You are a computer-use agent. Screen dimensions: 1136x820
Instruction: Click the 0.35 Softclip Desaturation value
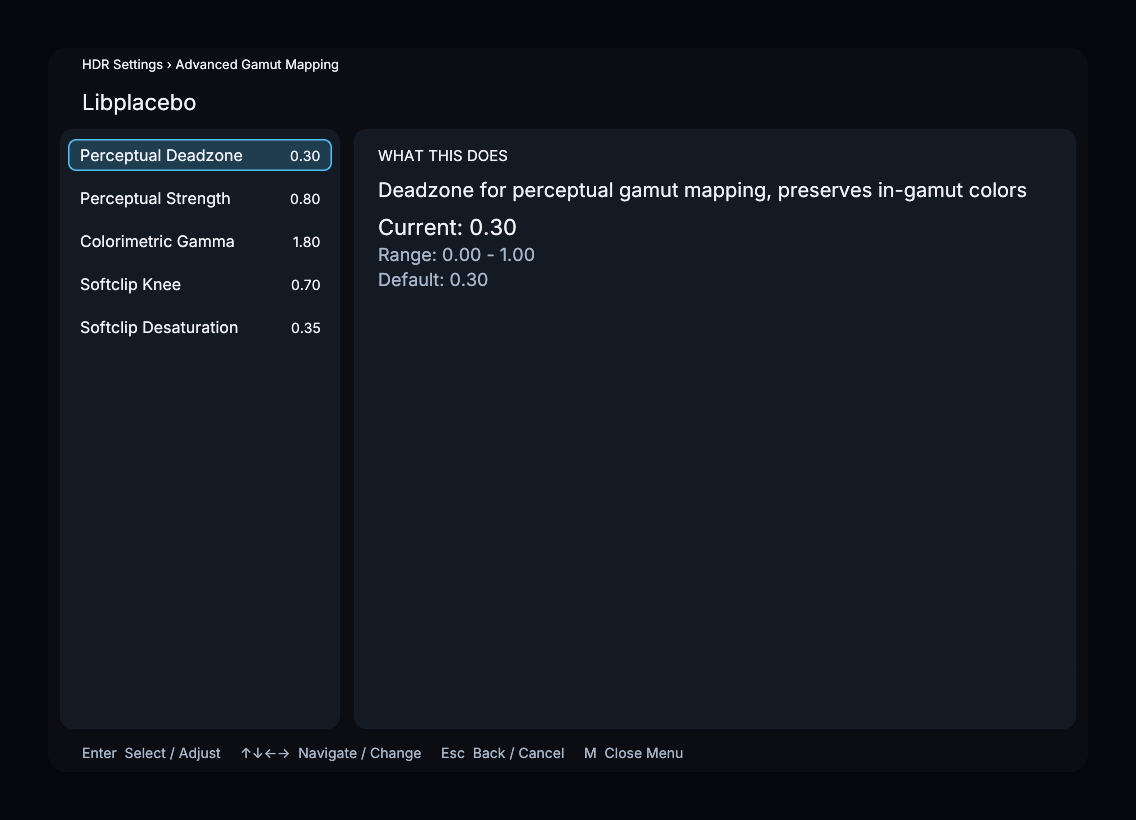306,328
